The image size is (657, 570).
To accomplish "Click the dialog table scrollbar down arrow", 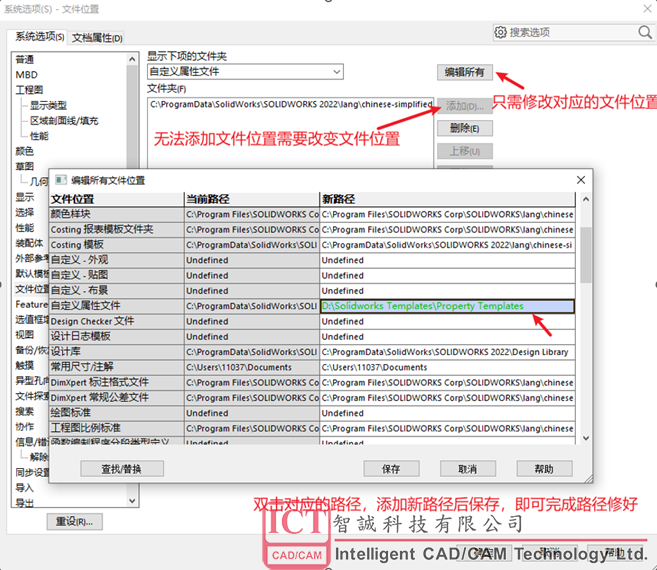I will (x=586, y=438).
